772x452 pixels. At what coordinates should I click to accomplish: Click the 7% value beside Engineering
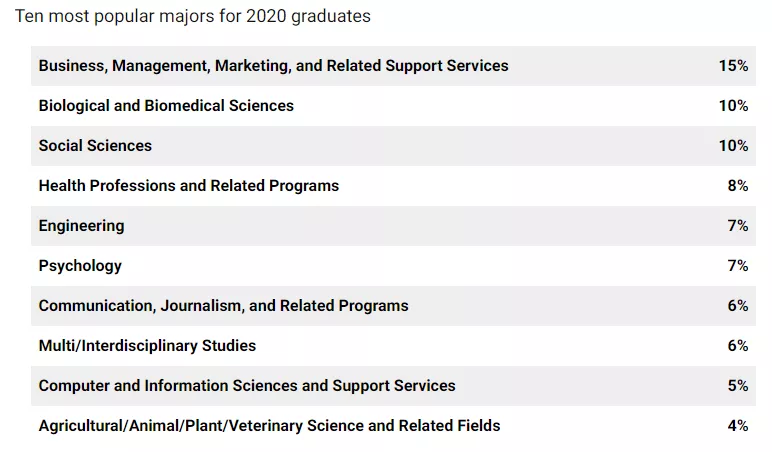pos(738,226)
